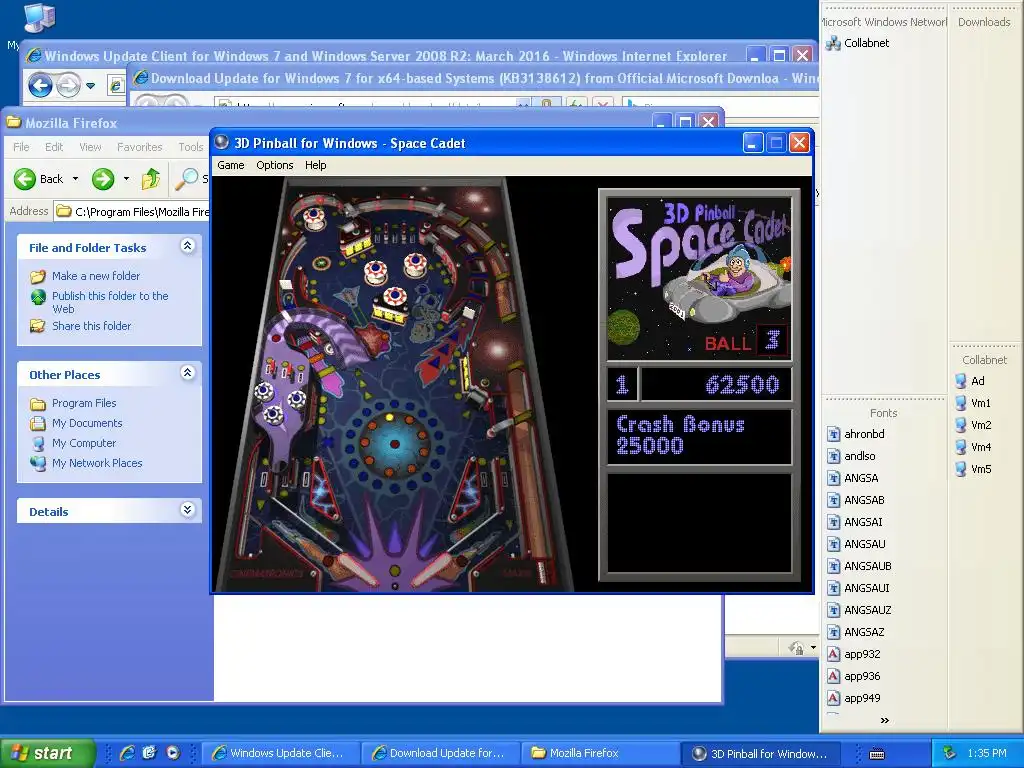Launch Internet Explorer from Quick Launch
The image size is (1024, 768).
click(x=127, y=753)
